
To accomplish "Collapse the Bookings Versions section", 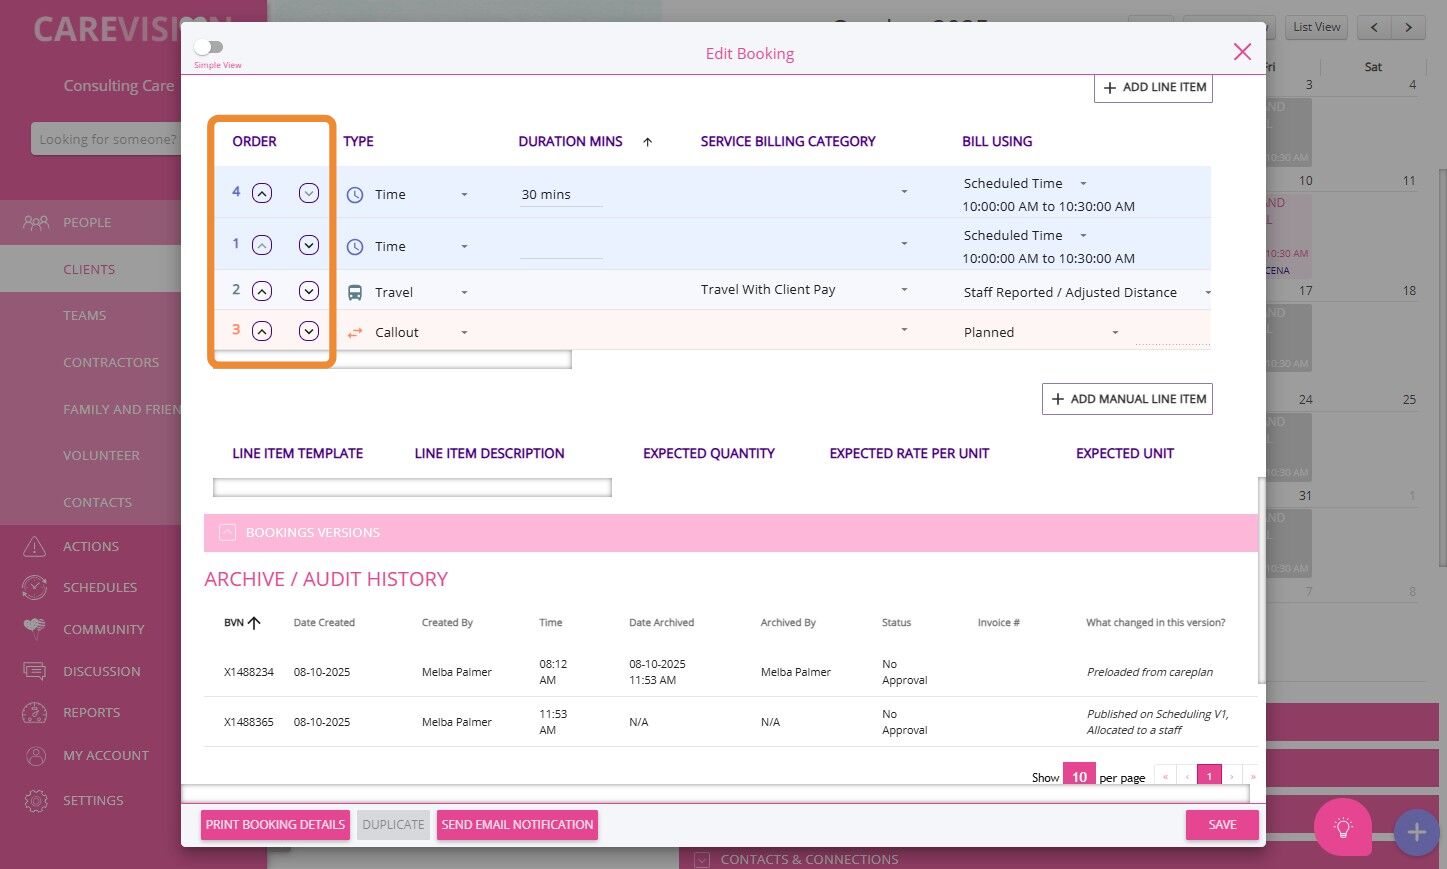I will click(x=227, y=533).
